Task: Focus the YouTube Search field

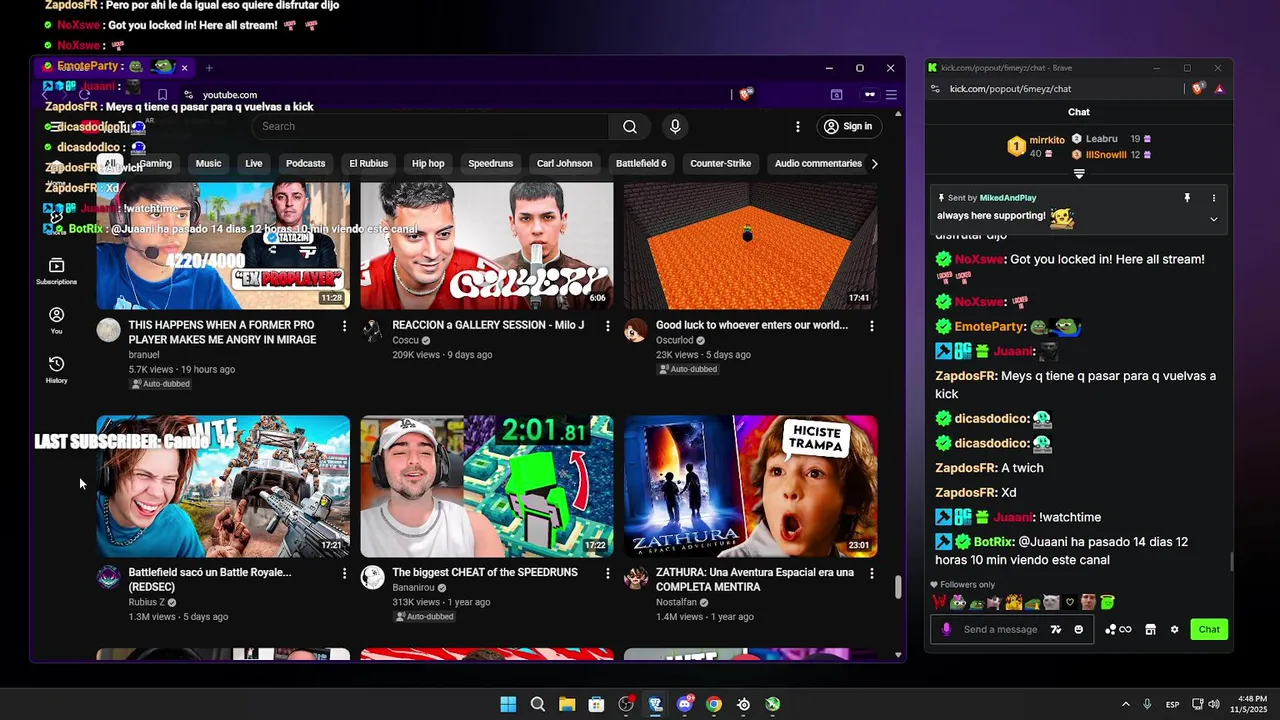Action: click(431, 127)
